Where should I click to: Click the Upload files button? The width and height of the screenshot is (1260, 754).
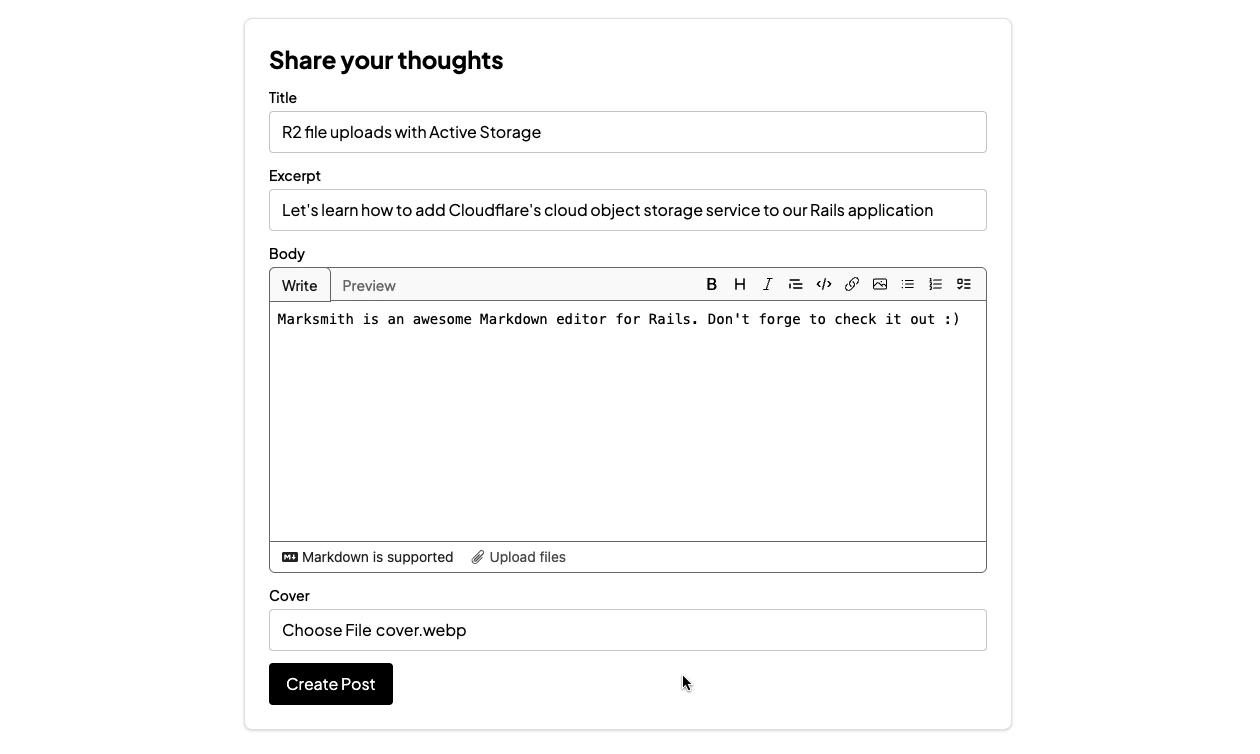point(527,557)
